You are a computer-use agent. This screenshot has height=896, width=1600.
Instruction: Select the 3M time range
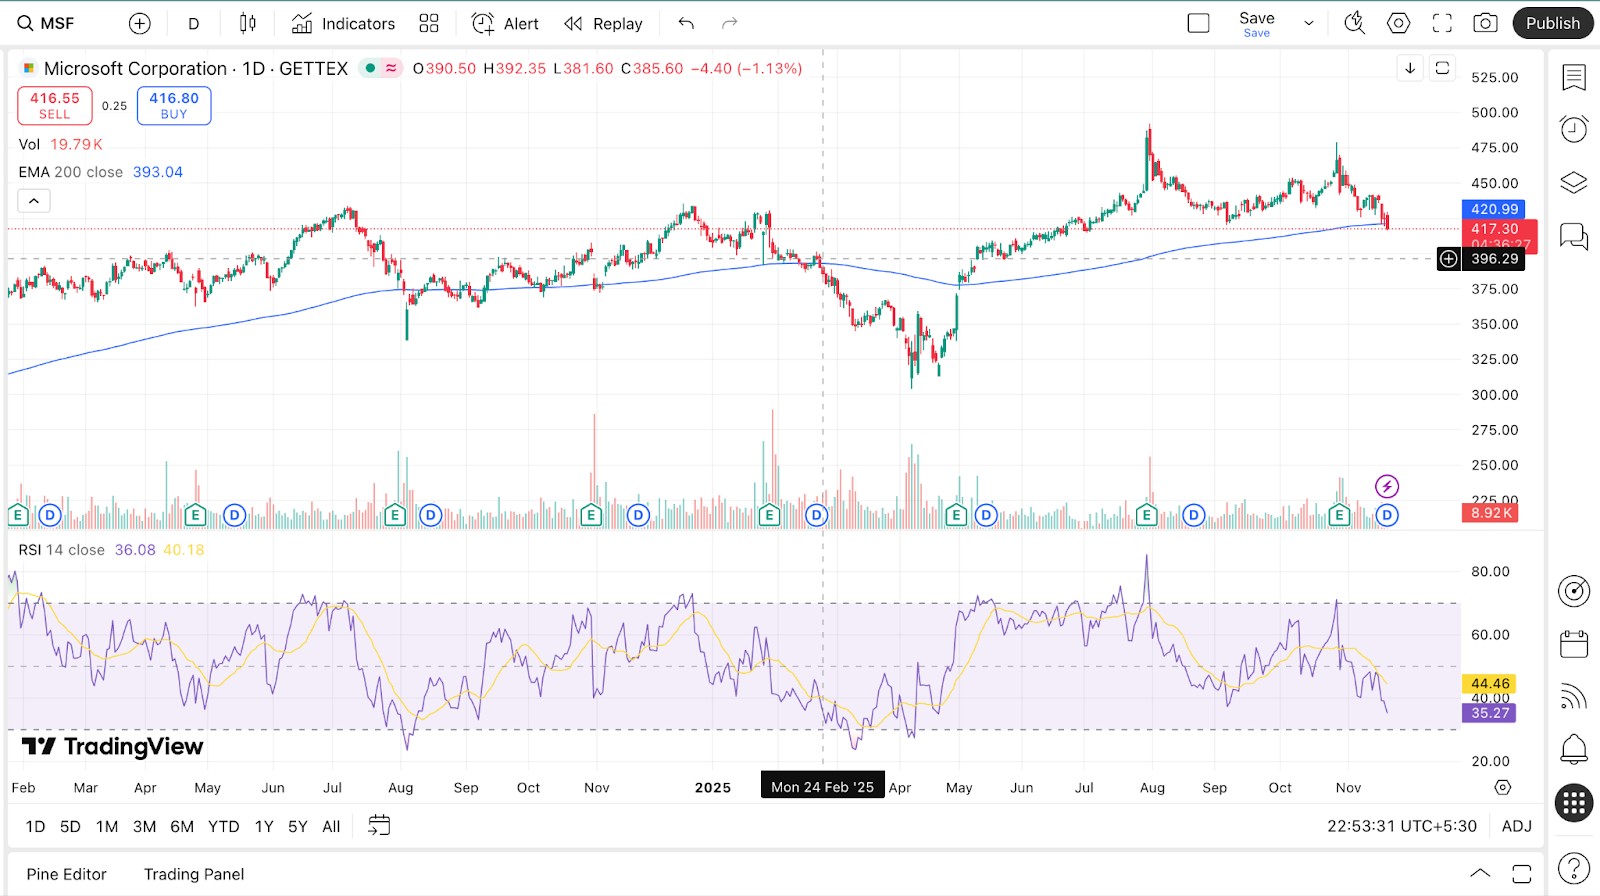coord(145,826)
